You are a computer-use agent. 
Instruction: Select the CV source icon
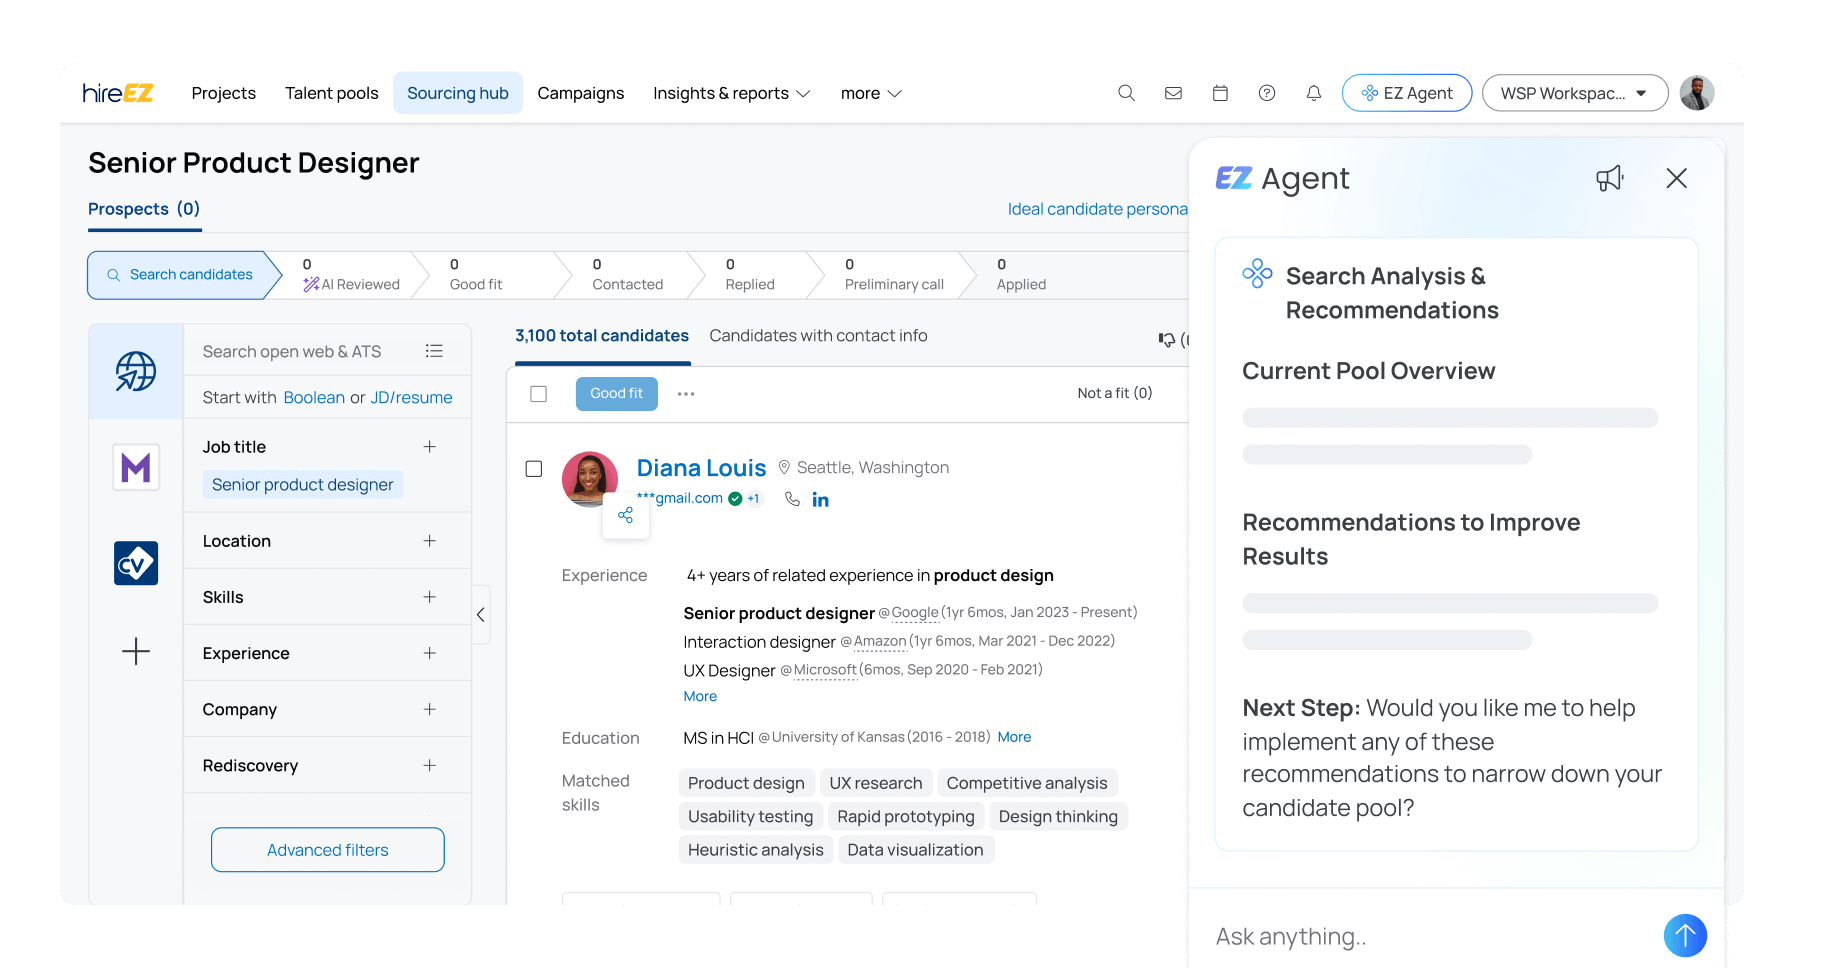(136, 563)
